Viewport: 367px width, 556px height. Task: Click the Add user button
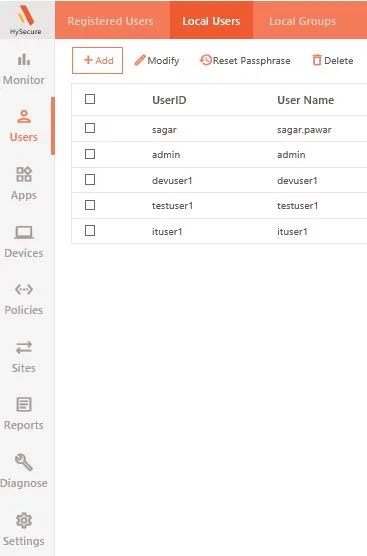[x=98, y=61]
